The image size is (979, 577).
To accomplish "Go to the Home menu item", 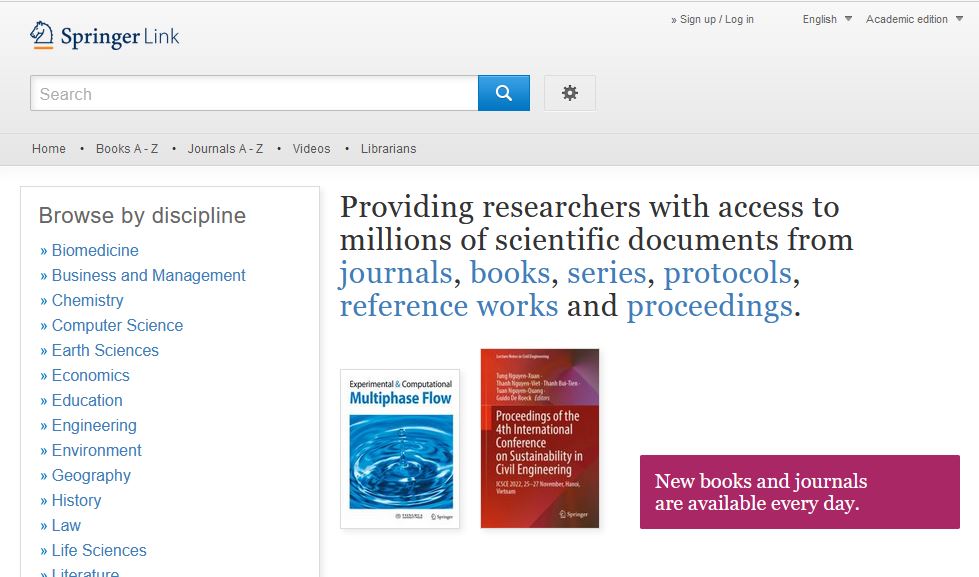I will [49, 149].
